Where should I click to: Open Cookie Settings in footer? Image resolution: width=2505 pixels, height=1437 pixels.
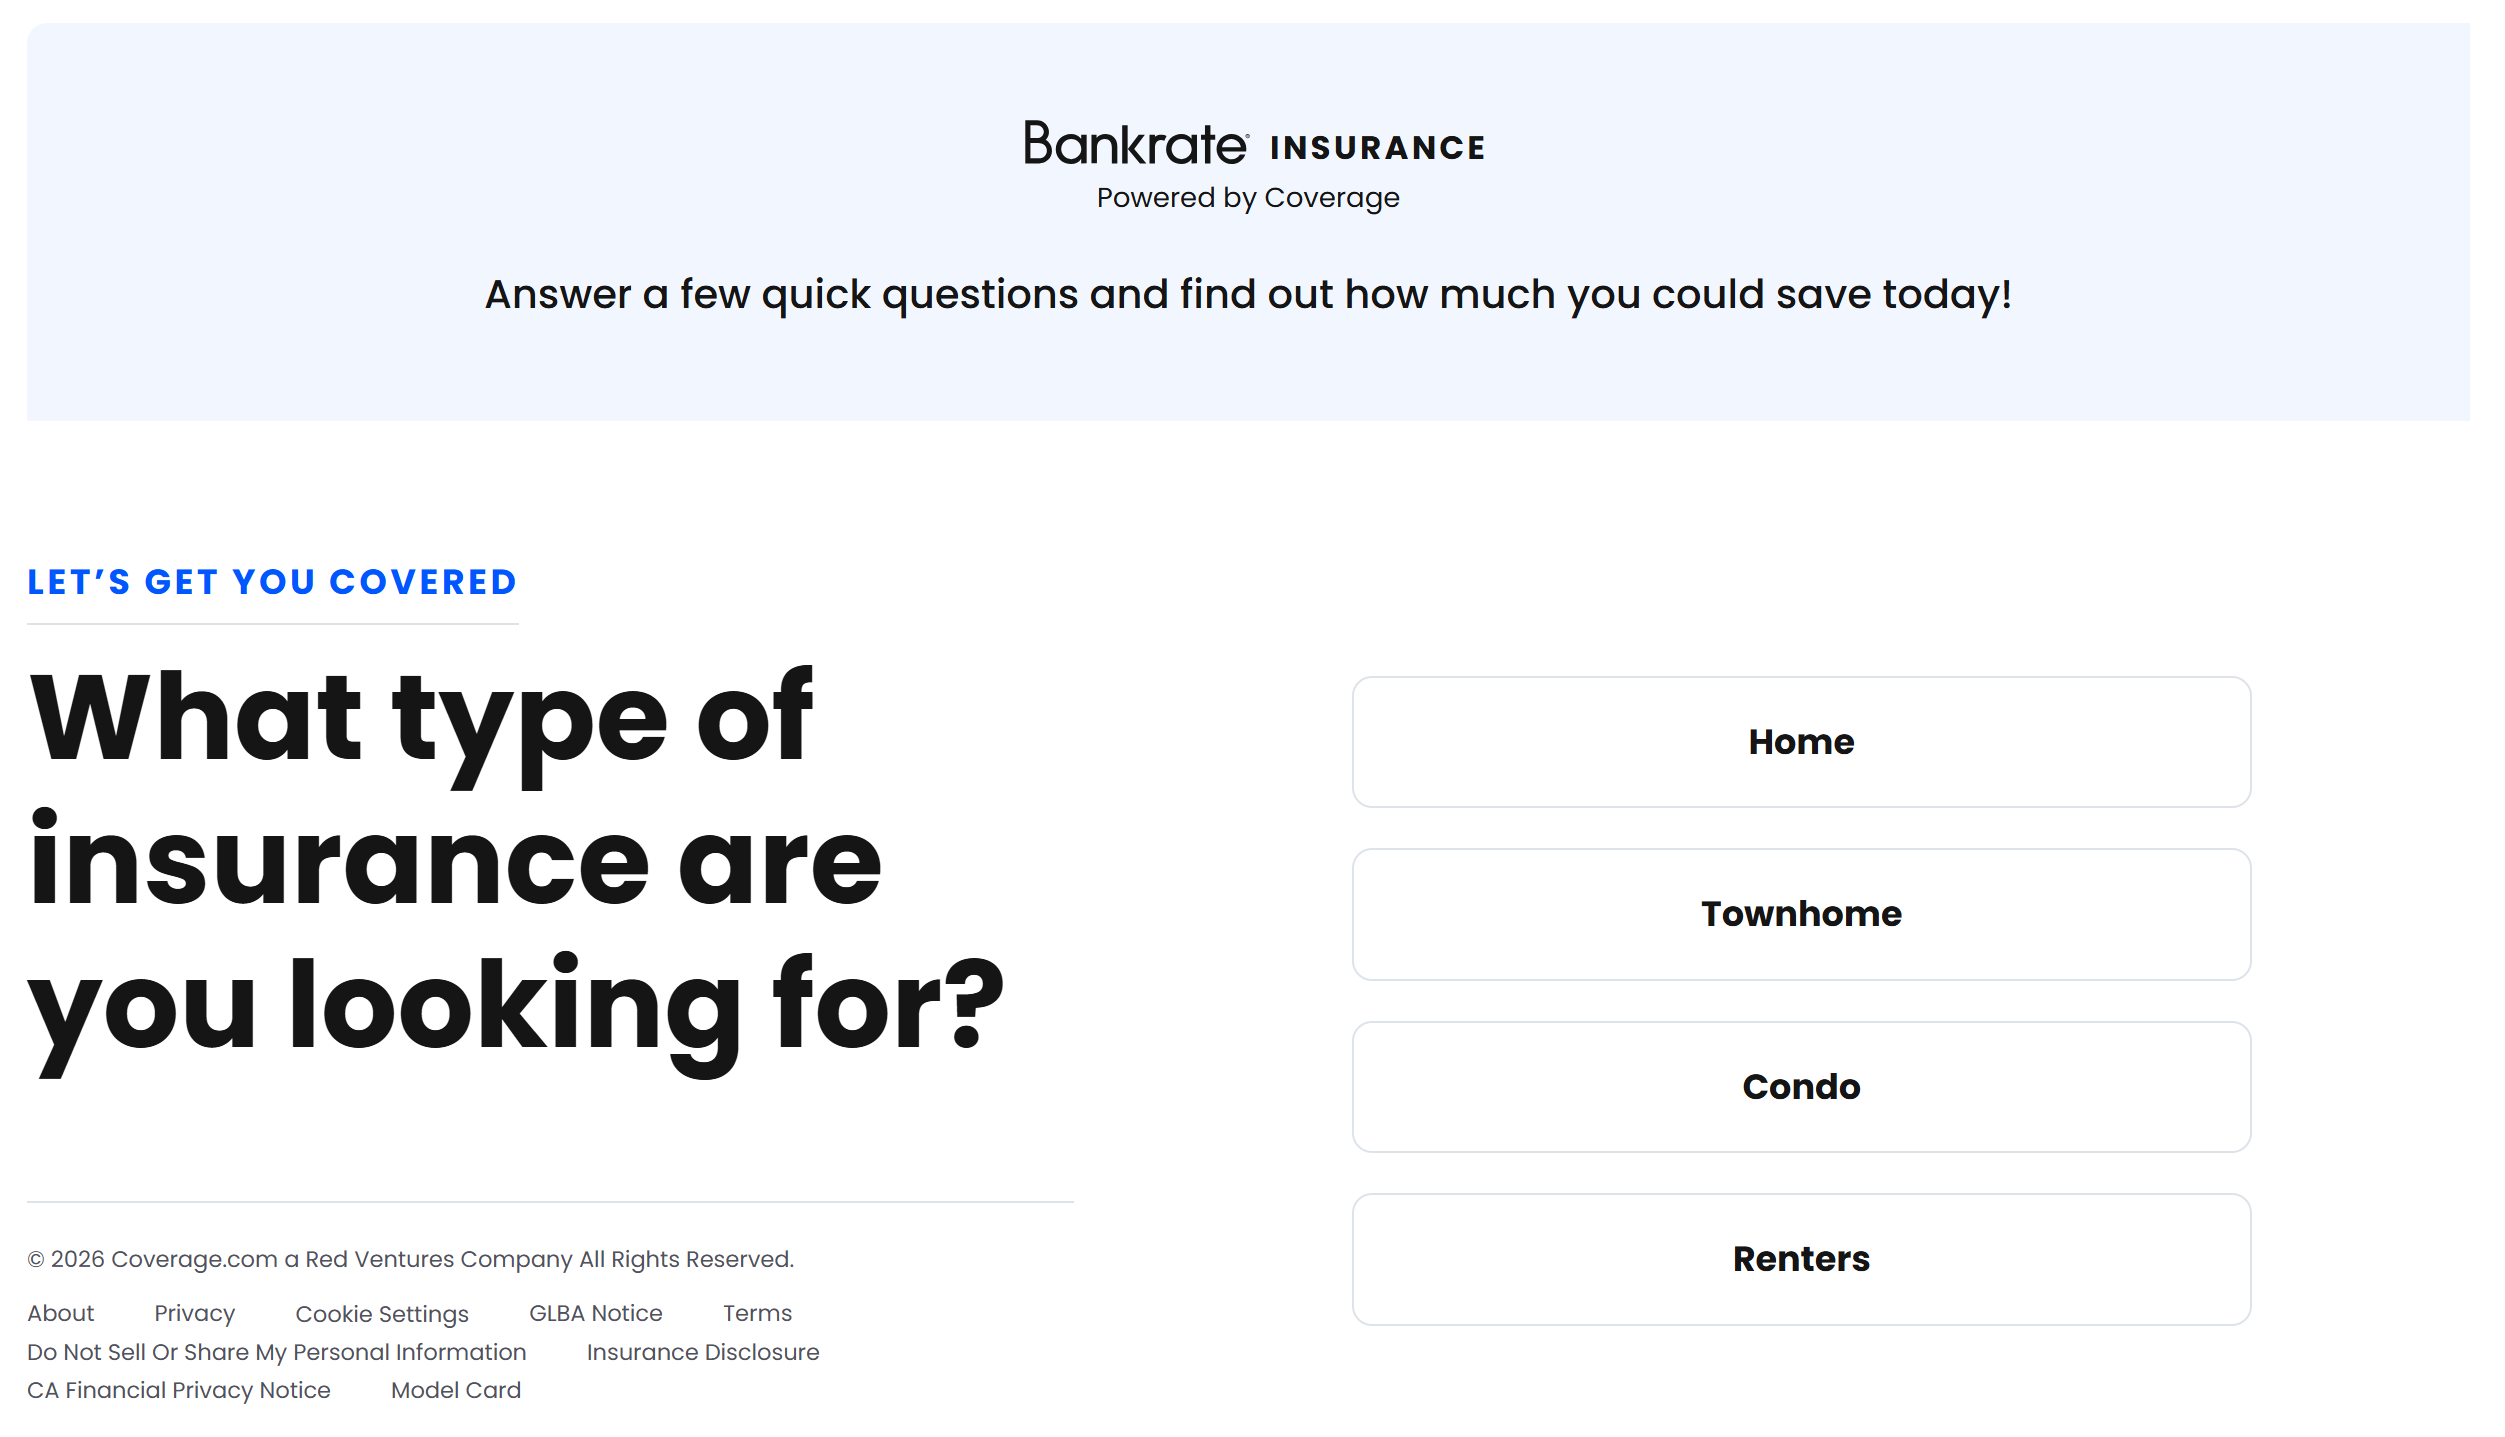point(381,1314)
